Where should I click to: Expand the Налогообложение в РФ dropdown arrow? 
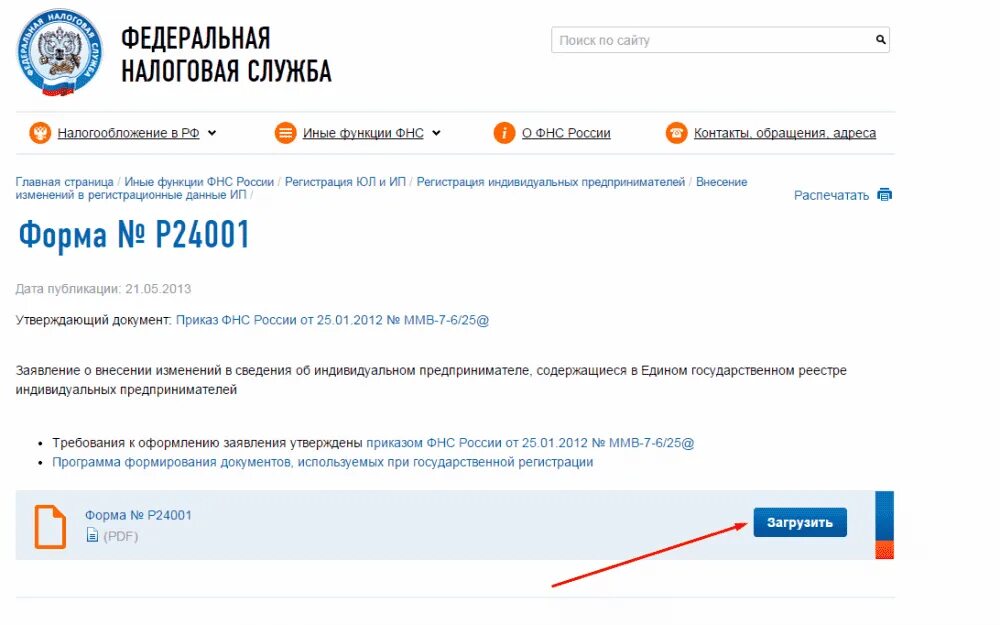212,133
